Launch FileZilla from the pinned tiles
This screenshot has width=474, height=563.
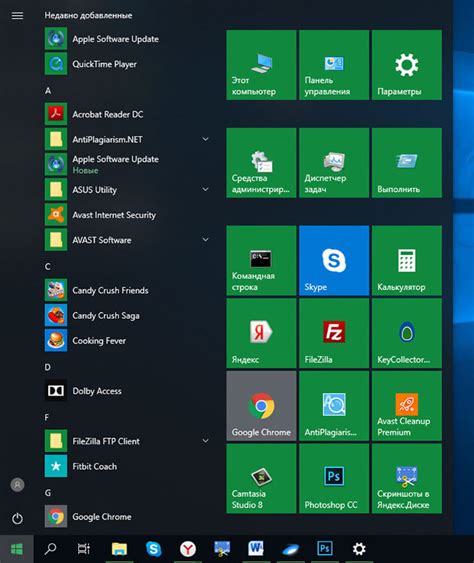pos(334,333)
